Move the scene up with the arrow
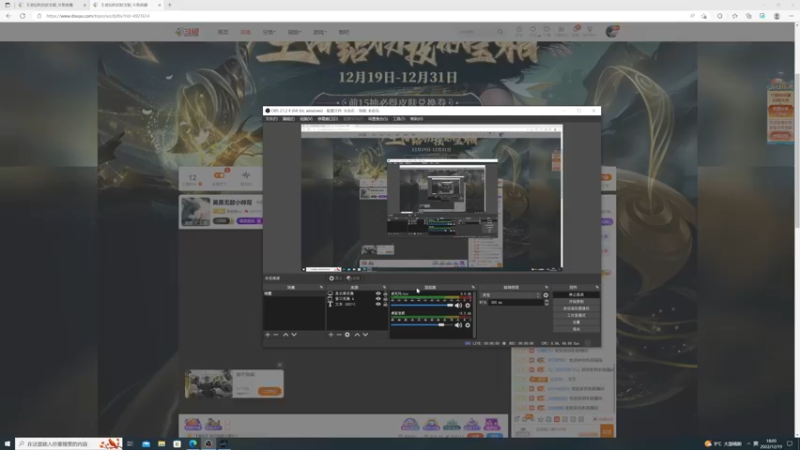Image resolution: width=800 pixels, height=450 pixels. point(286,335)
